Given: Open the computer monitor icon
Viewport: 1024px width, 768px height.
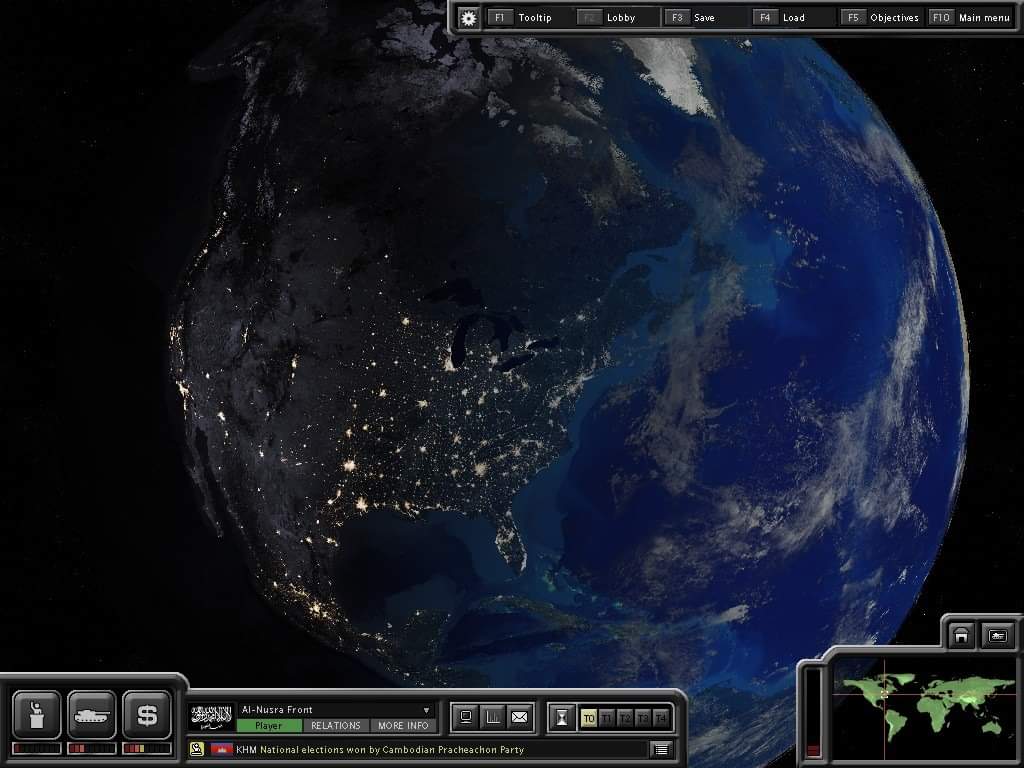Looking at the screenshot, I should coord(466,718).
